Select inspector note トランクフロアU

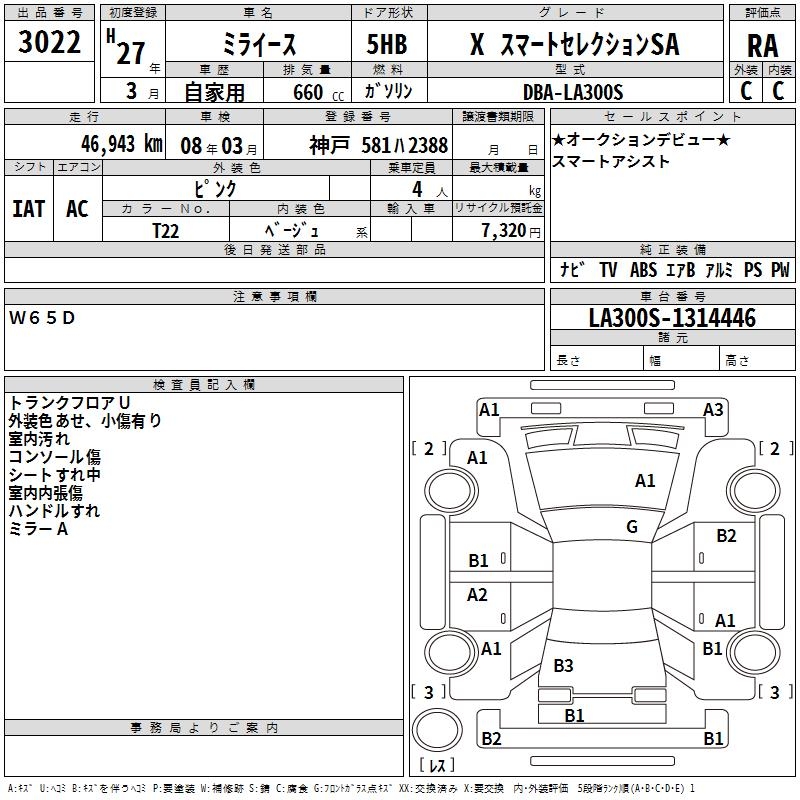(69, 403)
